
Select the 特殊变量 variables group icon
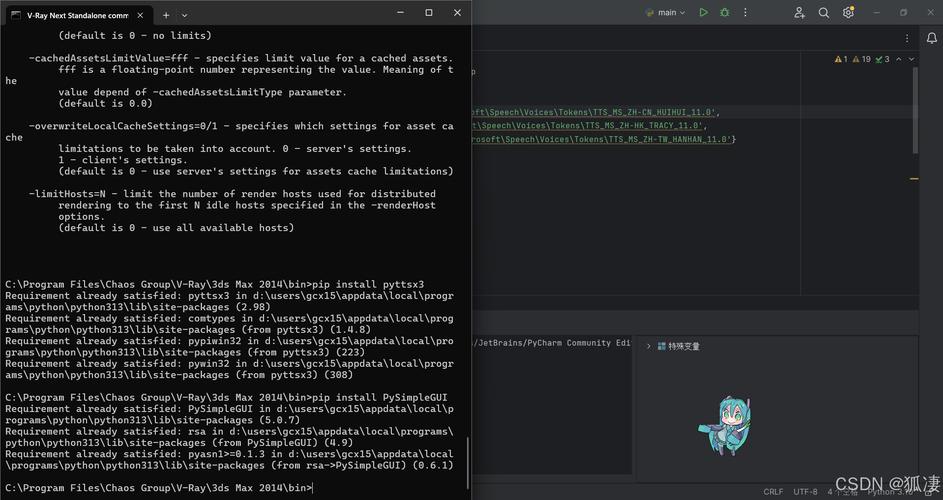tap(662, 346)
